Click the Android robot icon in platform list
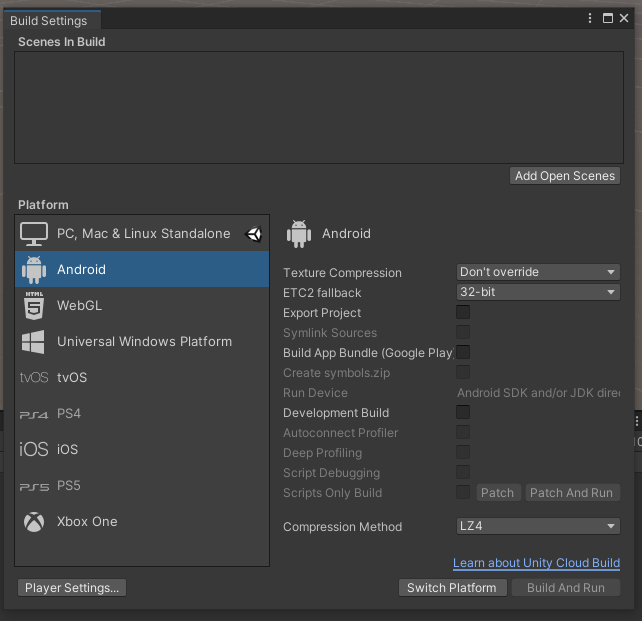The width and height of the screenshot is (642, 621). [x=34, y=269]
